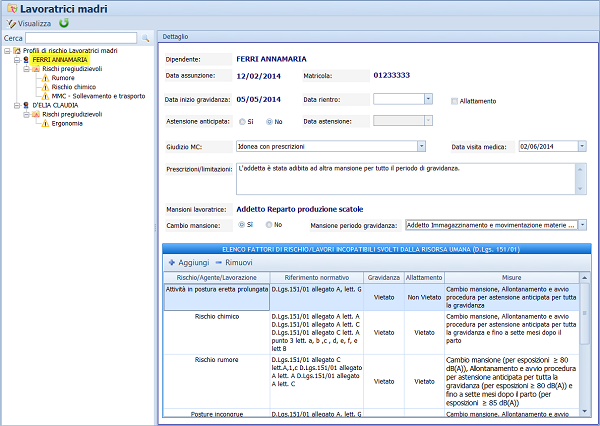
Task: Click the Ergonomia warning triangle icon
Action: (44, 123)
